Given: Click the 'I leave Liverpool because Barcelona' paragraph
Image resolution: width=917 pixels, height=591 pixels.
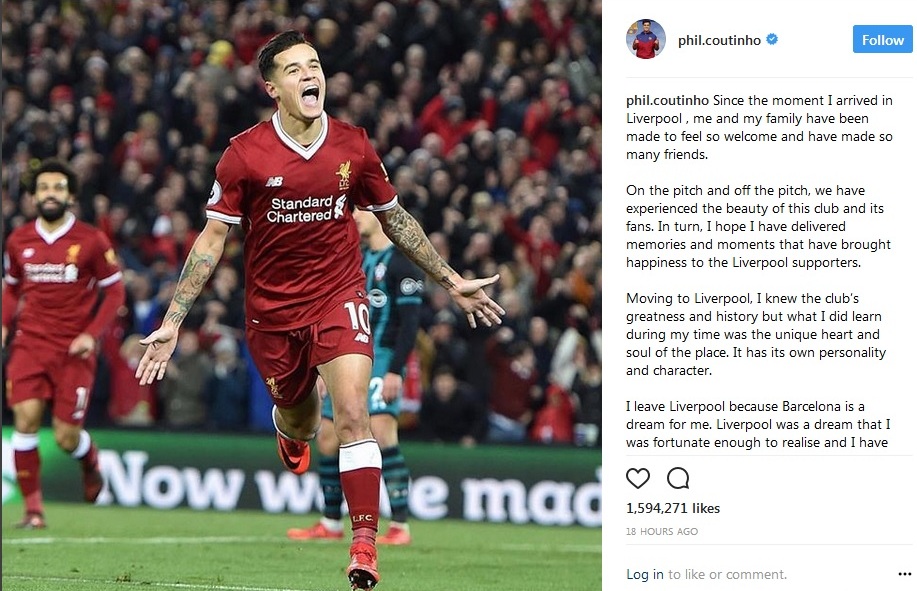Looking at the screenshot, I should (x=758, y=424).
